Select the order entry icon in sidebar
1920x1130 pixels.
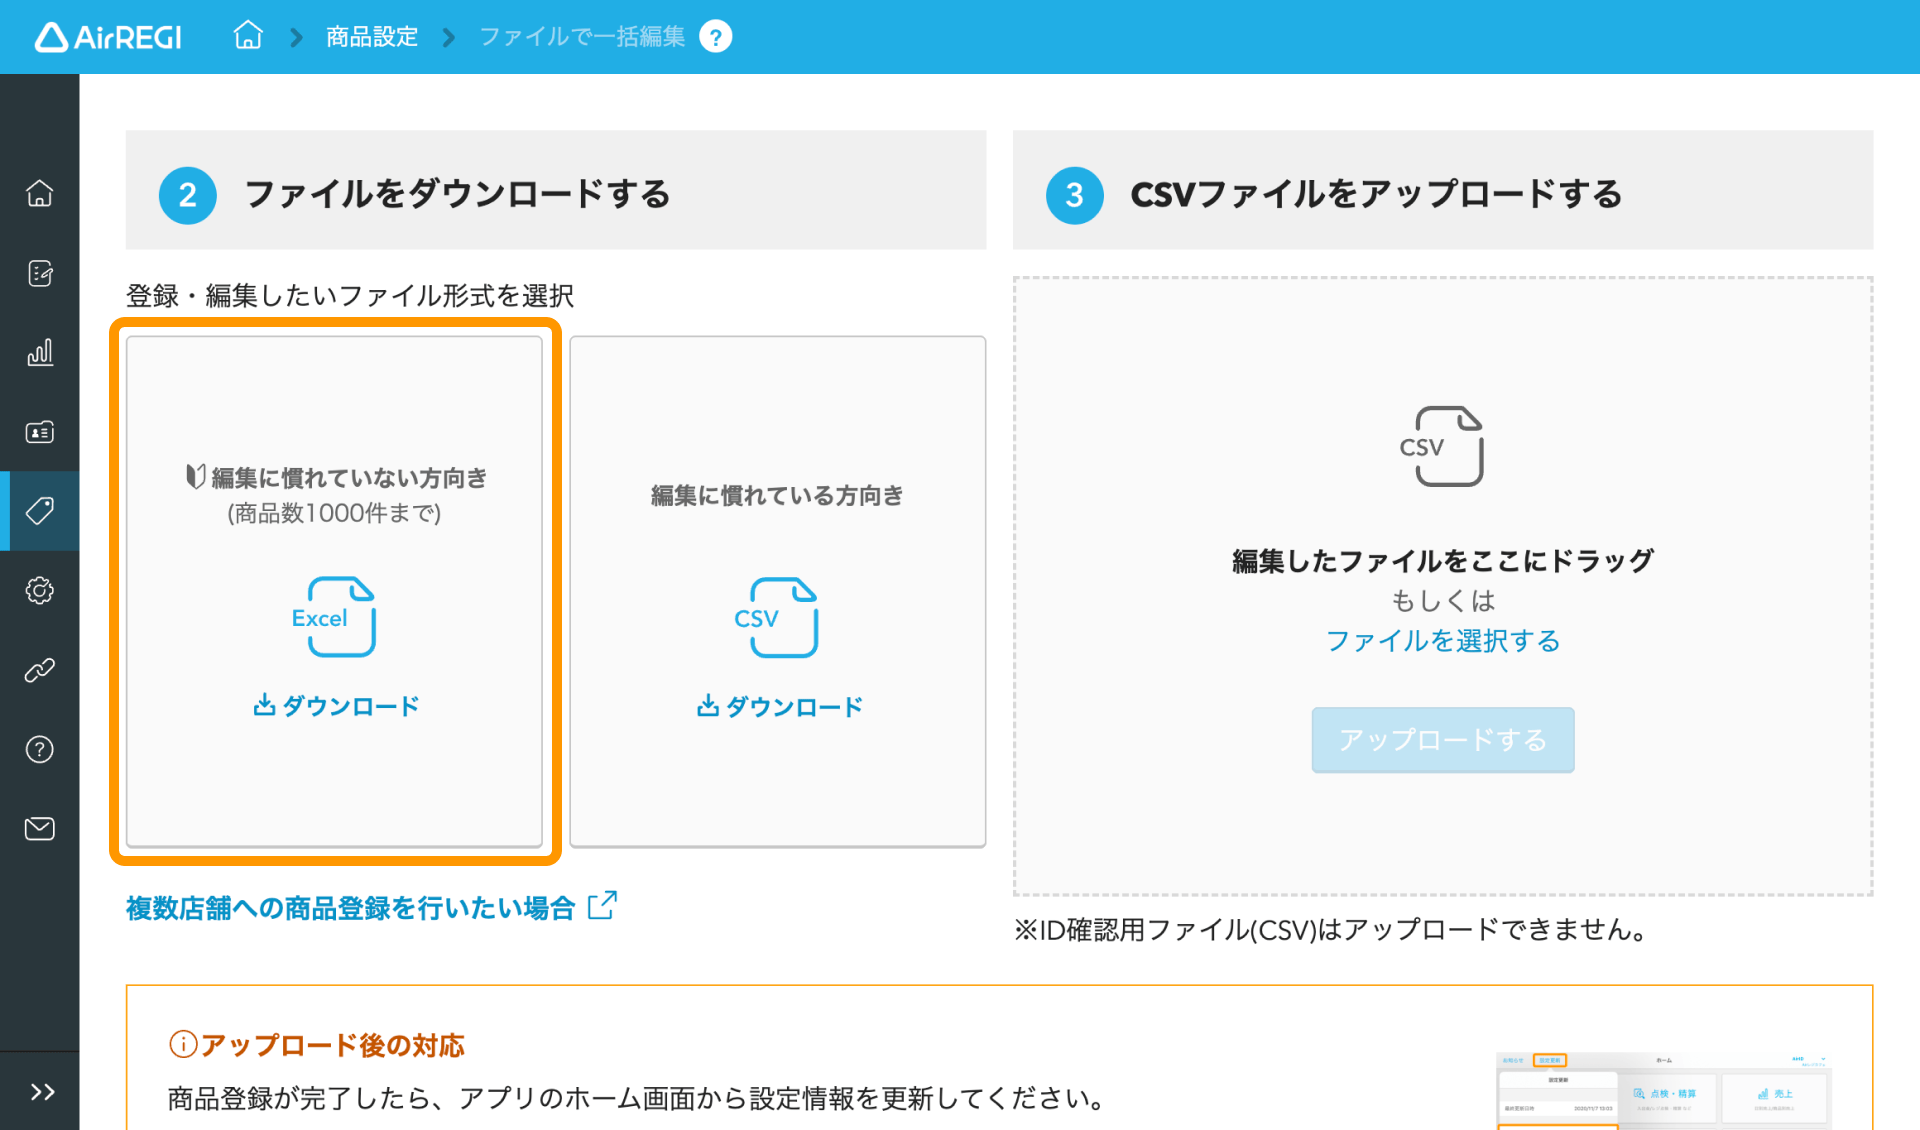pos(40,273)
